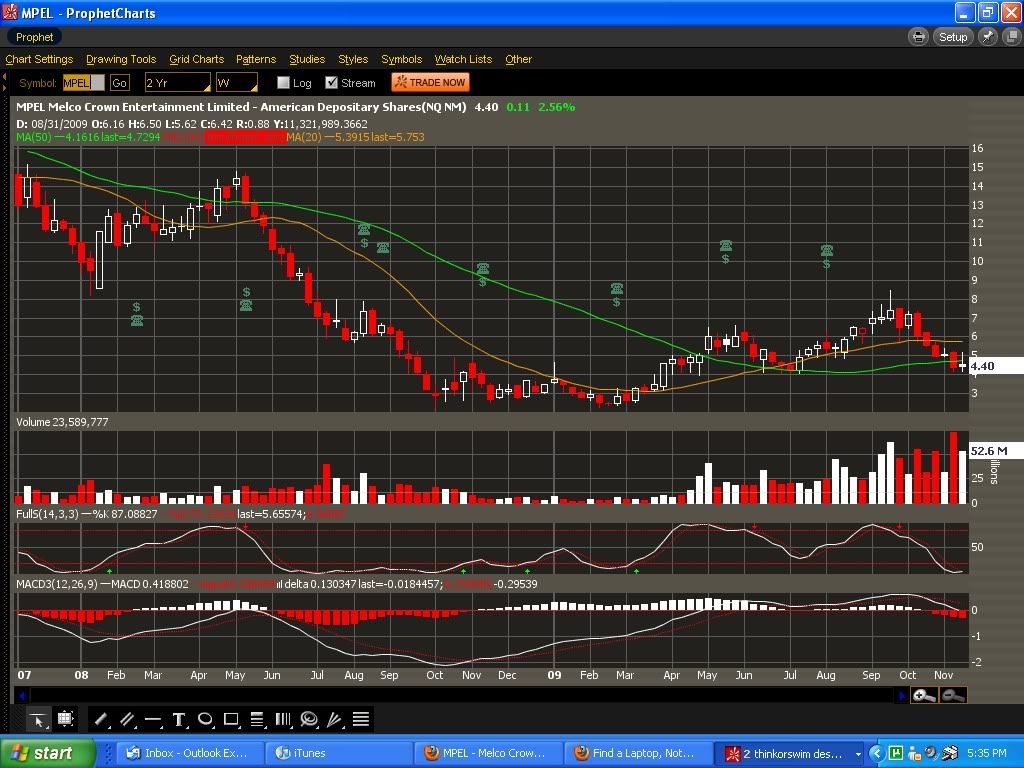Click the Setup button

click(953, 37)
